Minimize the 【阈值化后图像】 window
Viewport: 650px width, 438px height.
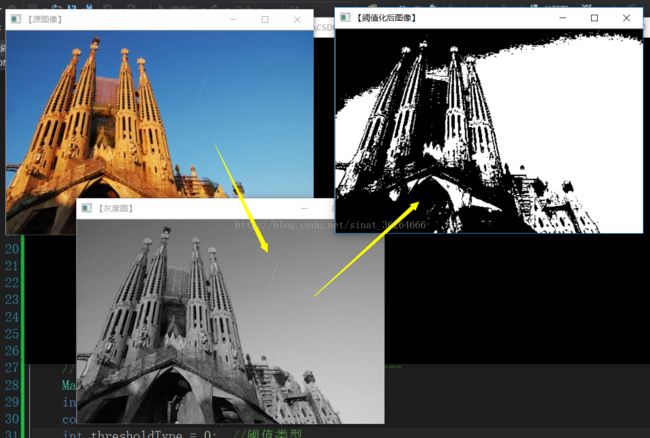click(x=563, y=18)
